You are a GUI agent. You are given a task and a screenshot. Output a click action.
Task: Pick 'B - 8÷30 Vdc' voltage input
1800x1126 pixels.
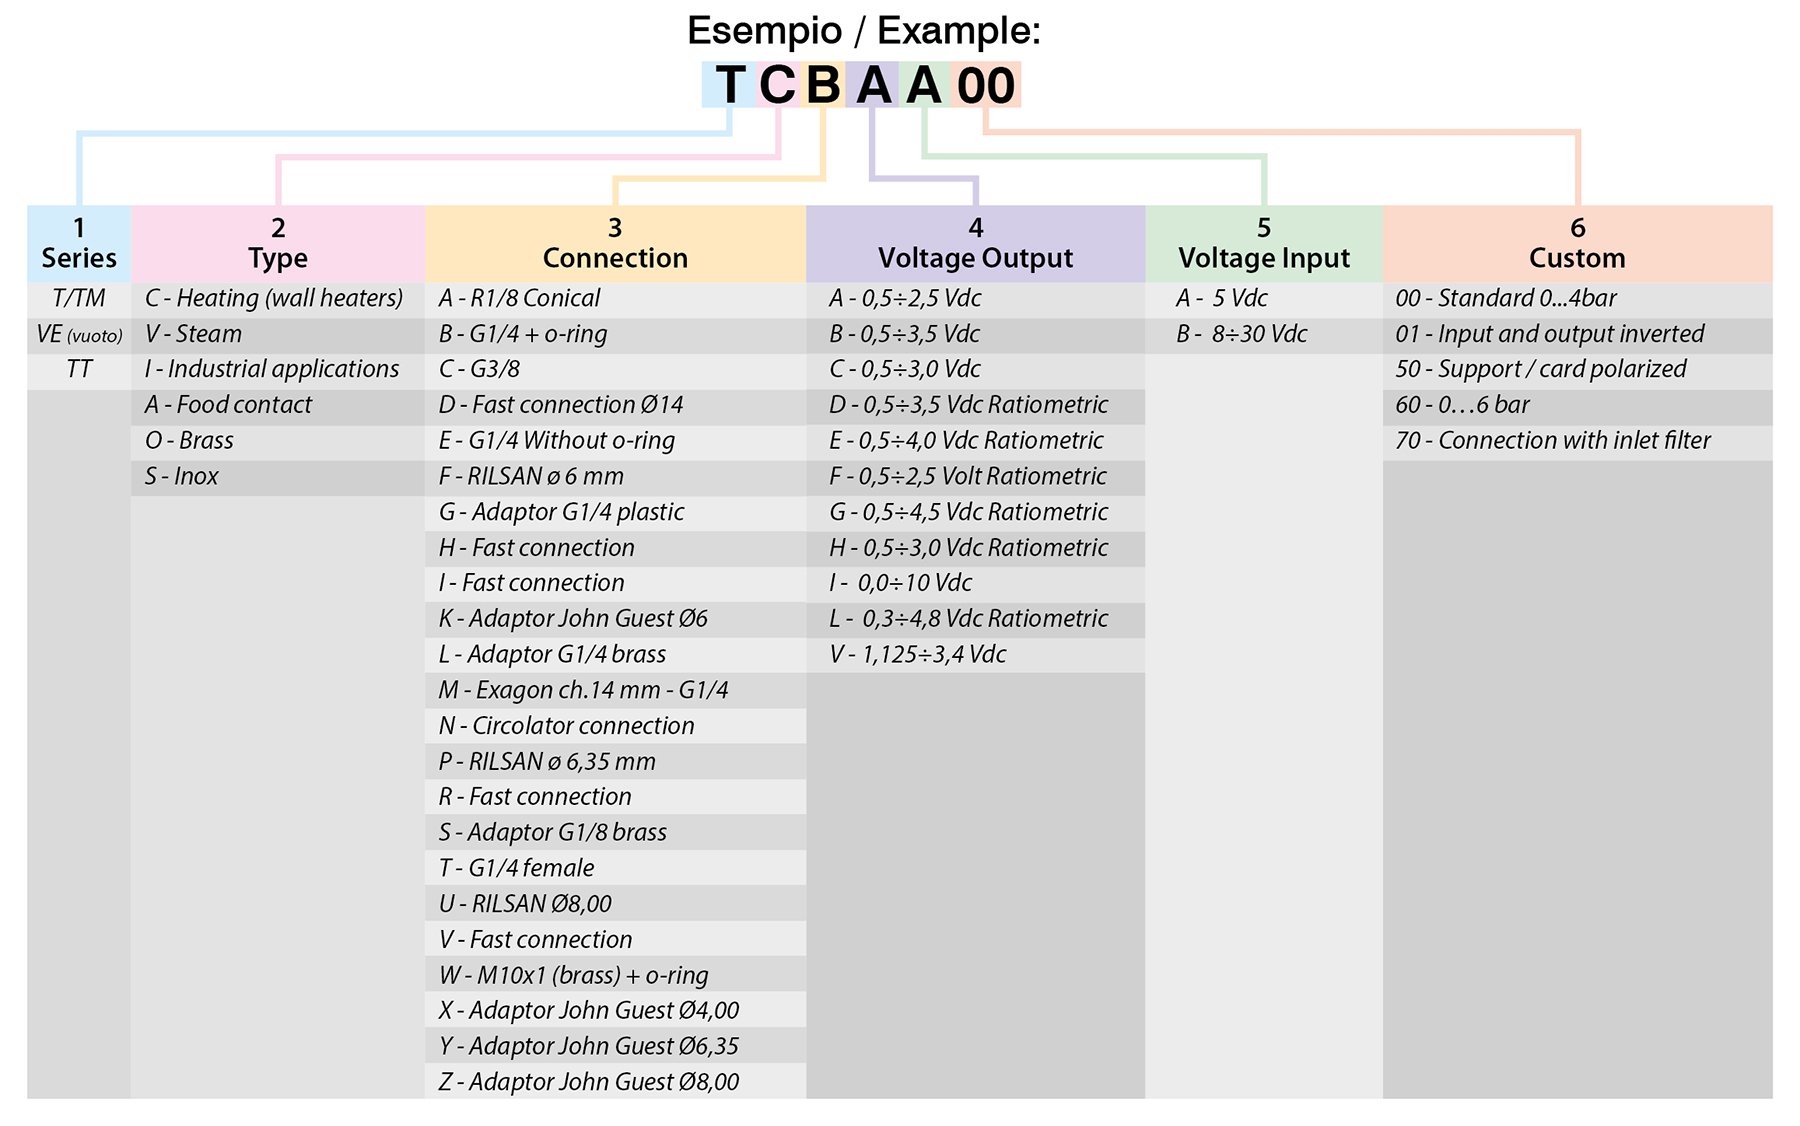pyautogui.click(x=1242, y=334)
